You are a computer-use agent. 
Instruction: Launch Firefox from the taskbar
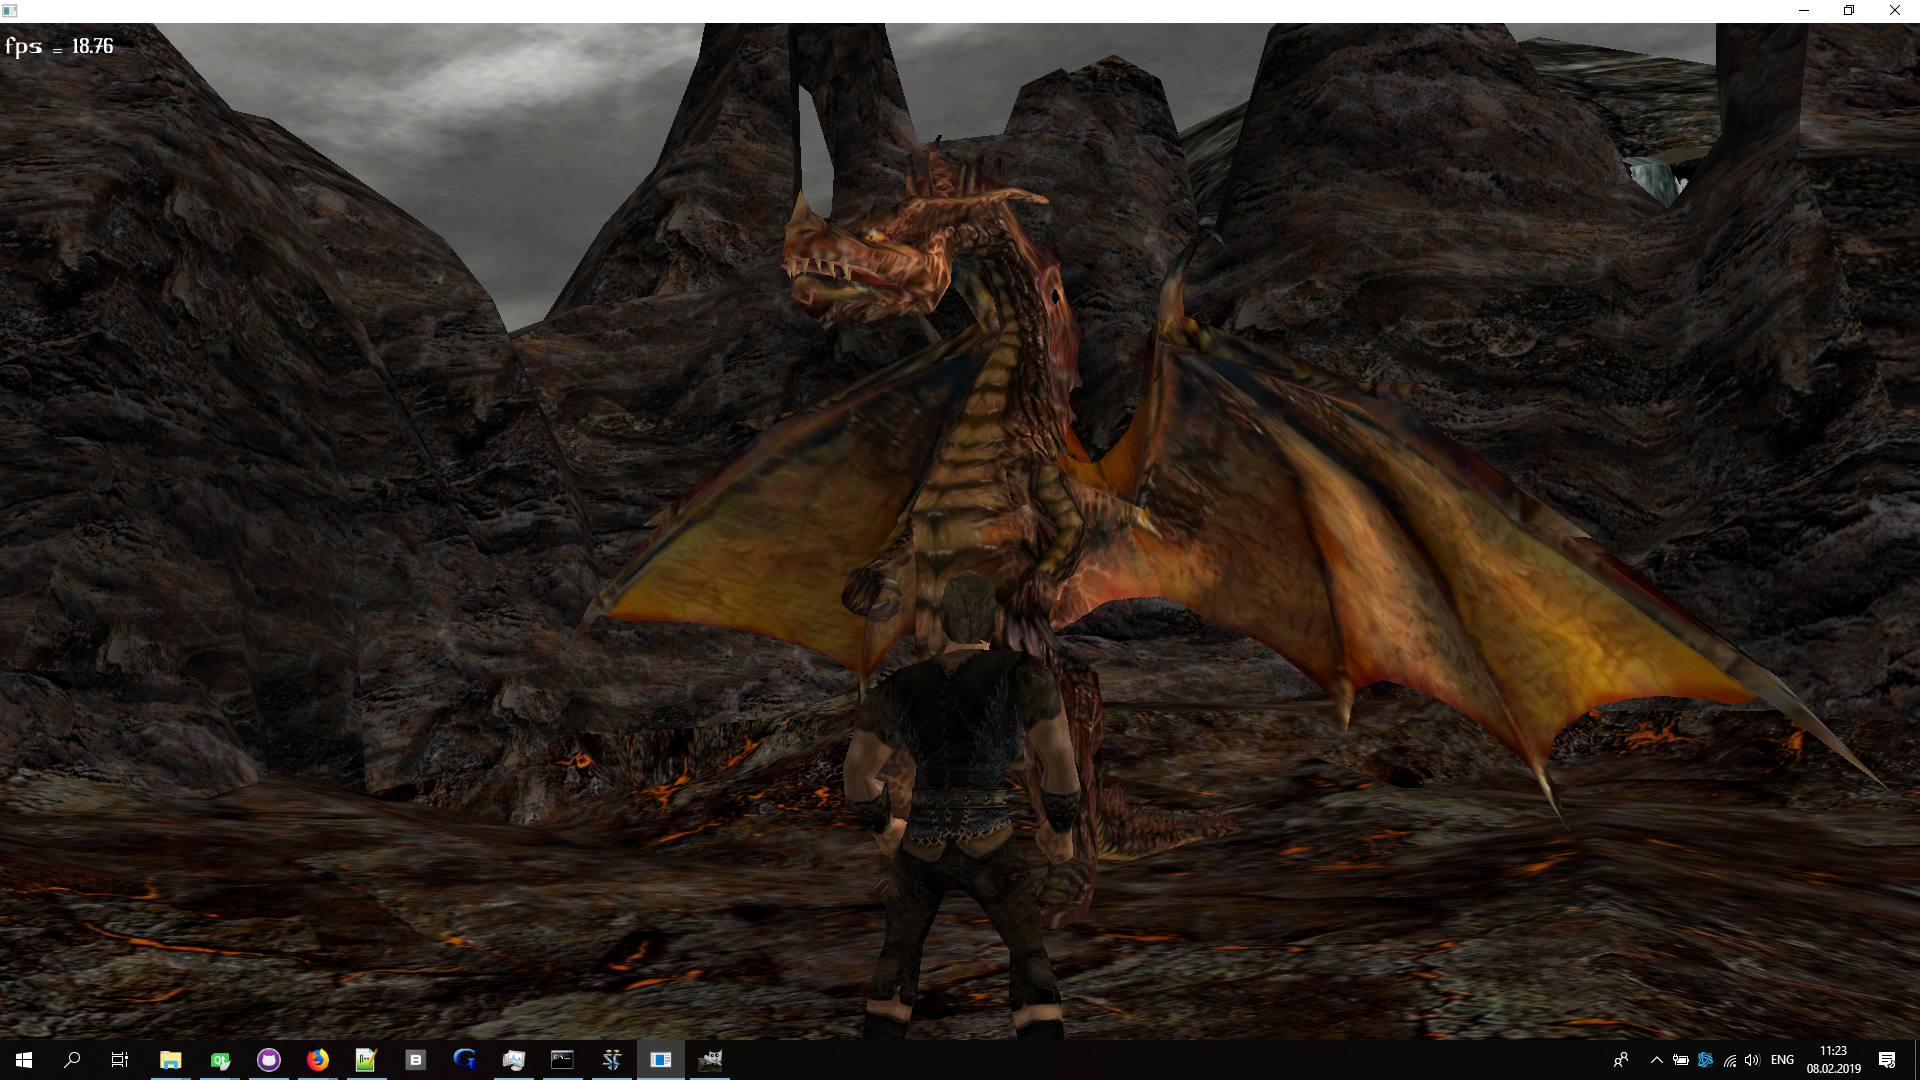[318, 1060]
